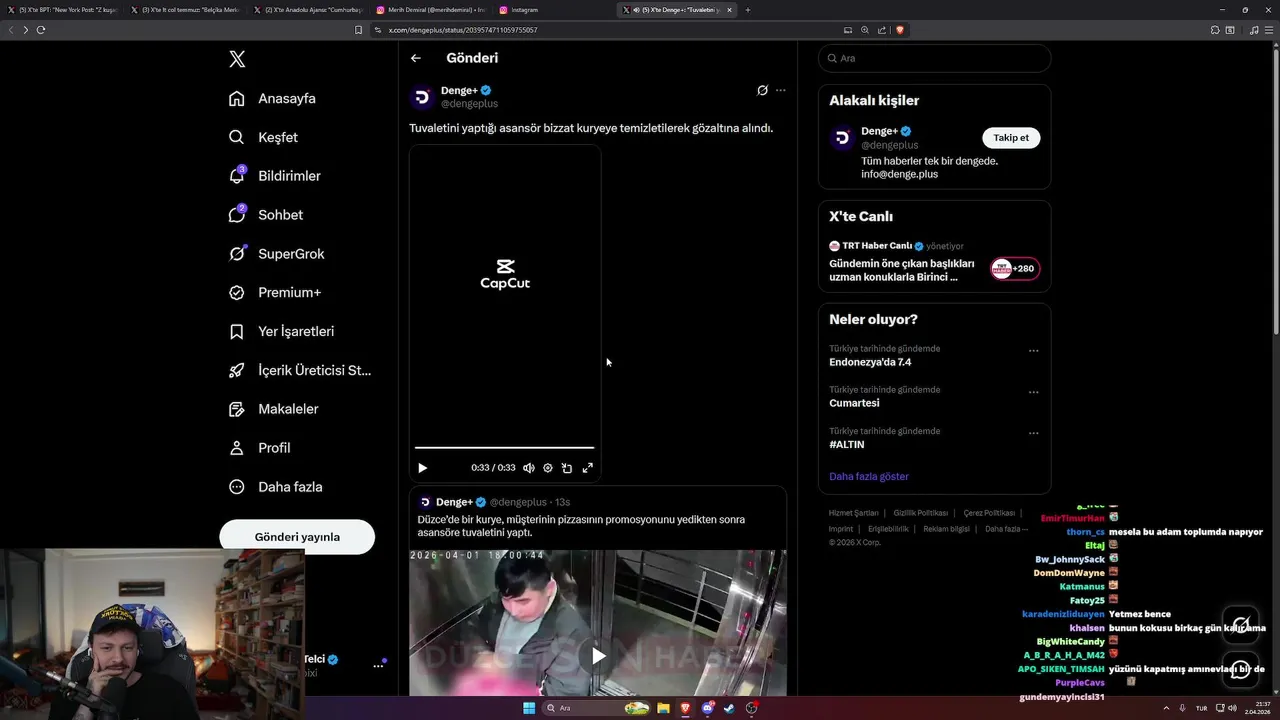
Task: Open options for Endonezya'da 7.4 trend
Action: (1033, 351)
